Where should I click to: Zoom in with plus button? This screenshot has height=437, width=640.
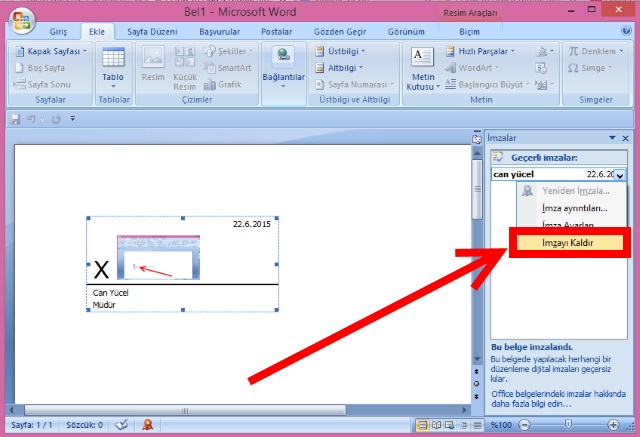(x=613, y=425)
